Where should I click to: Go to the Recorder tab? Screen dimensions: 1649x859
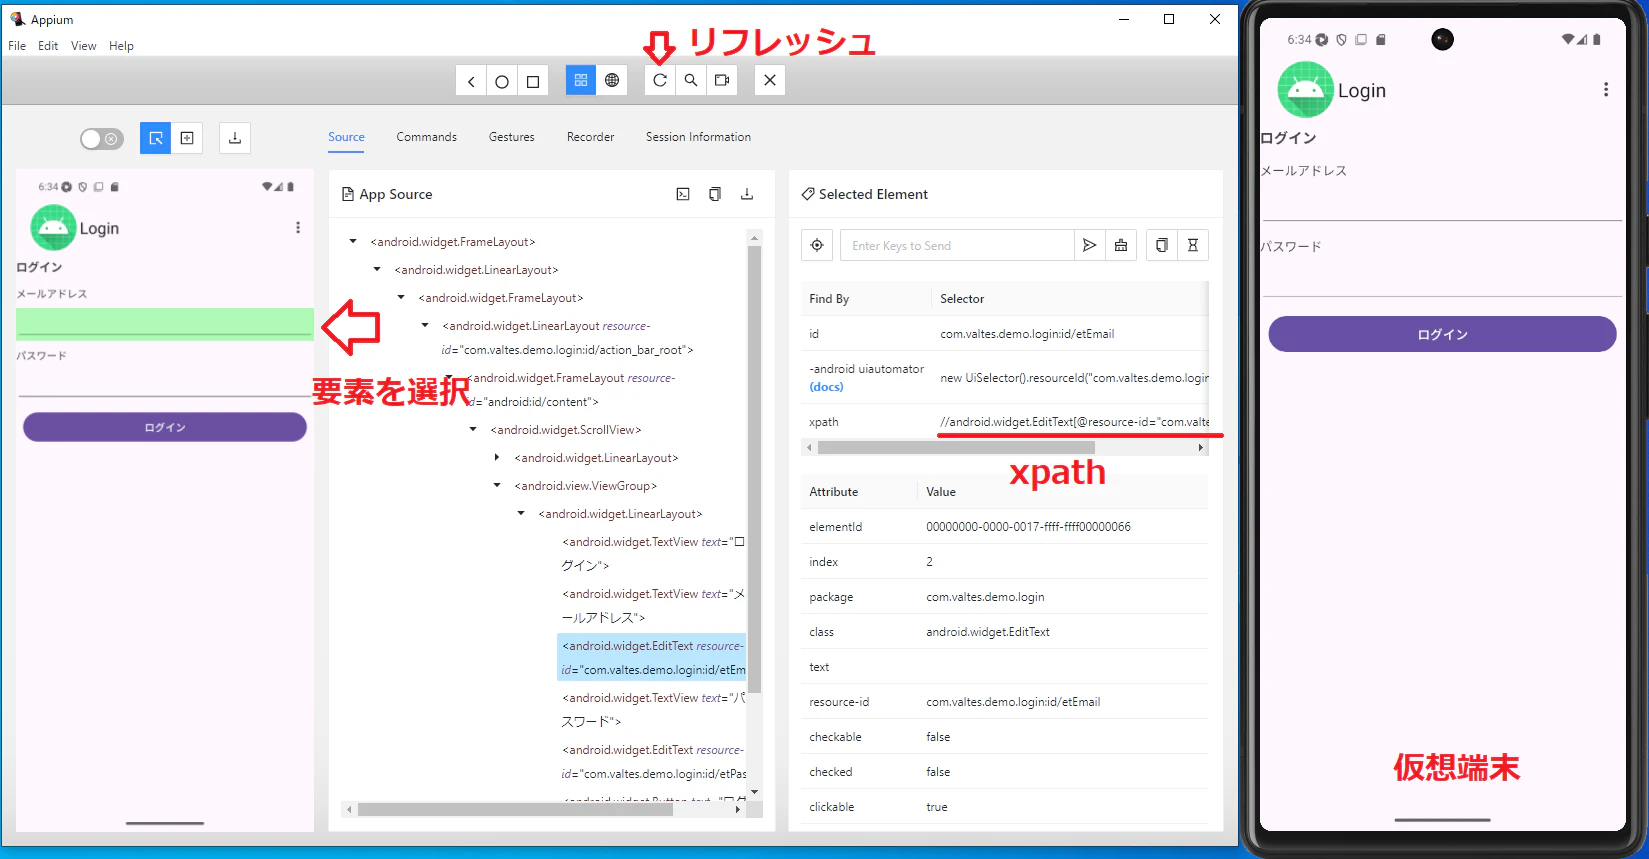tap(591, 137)
